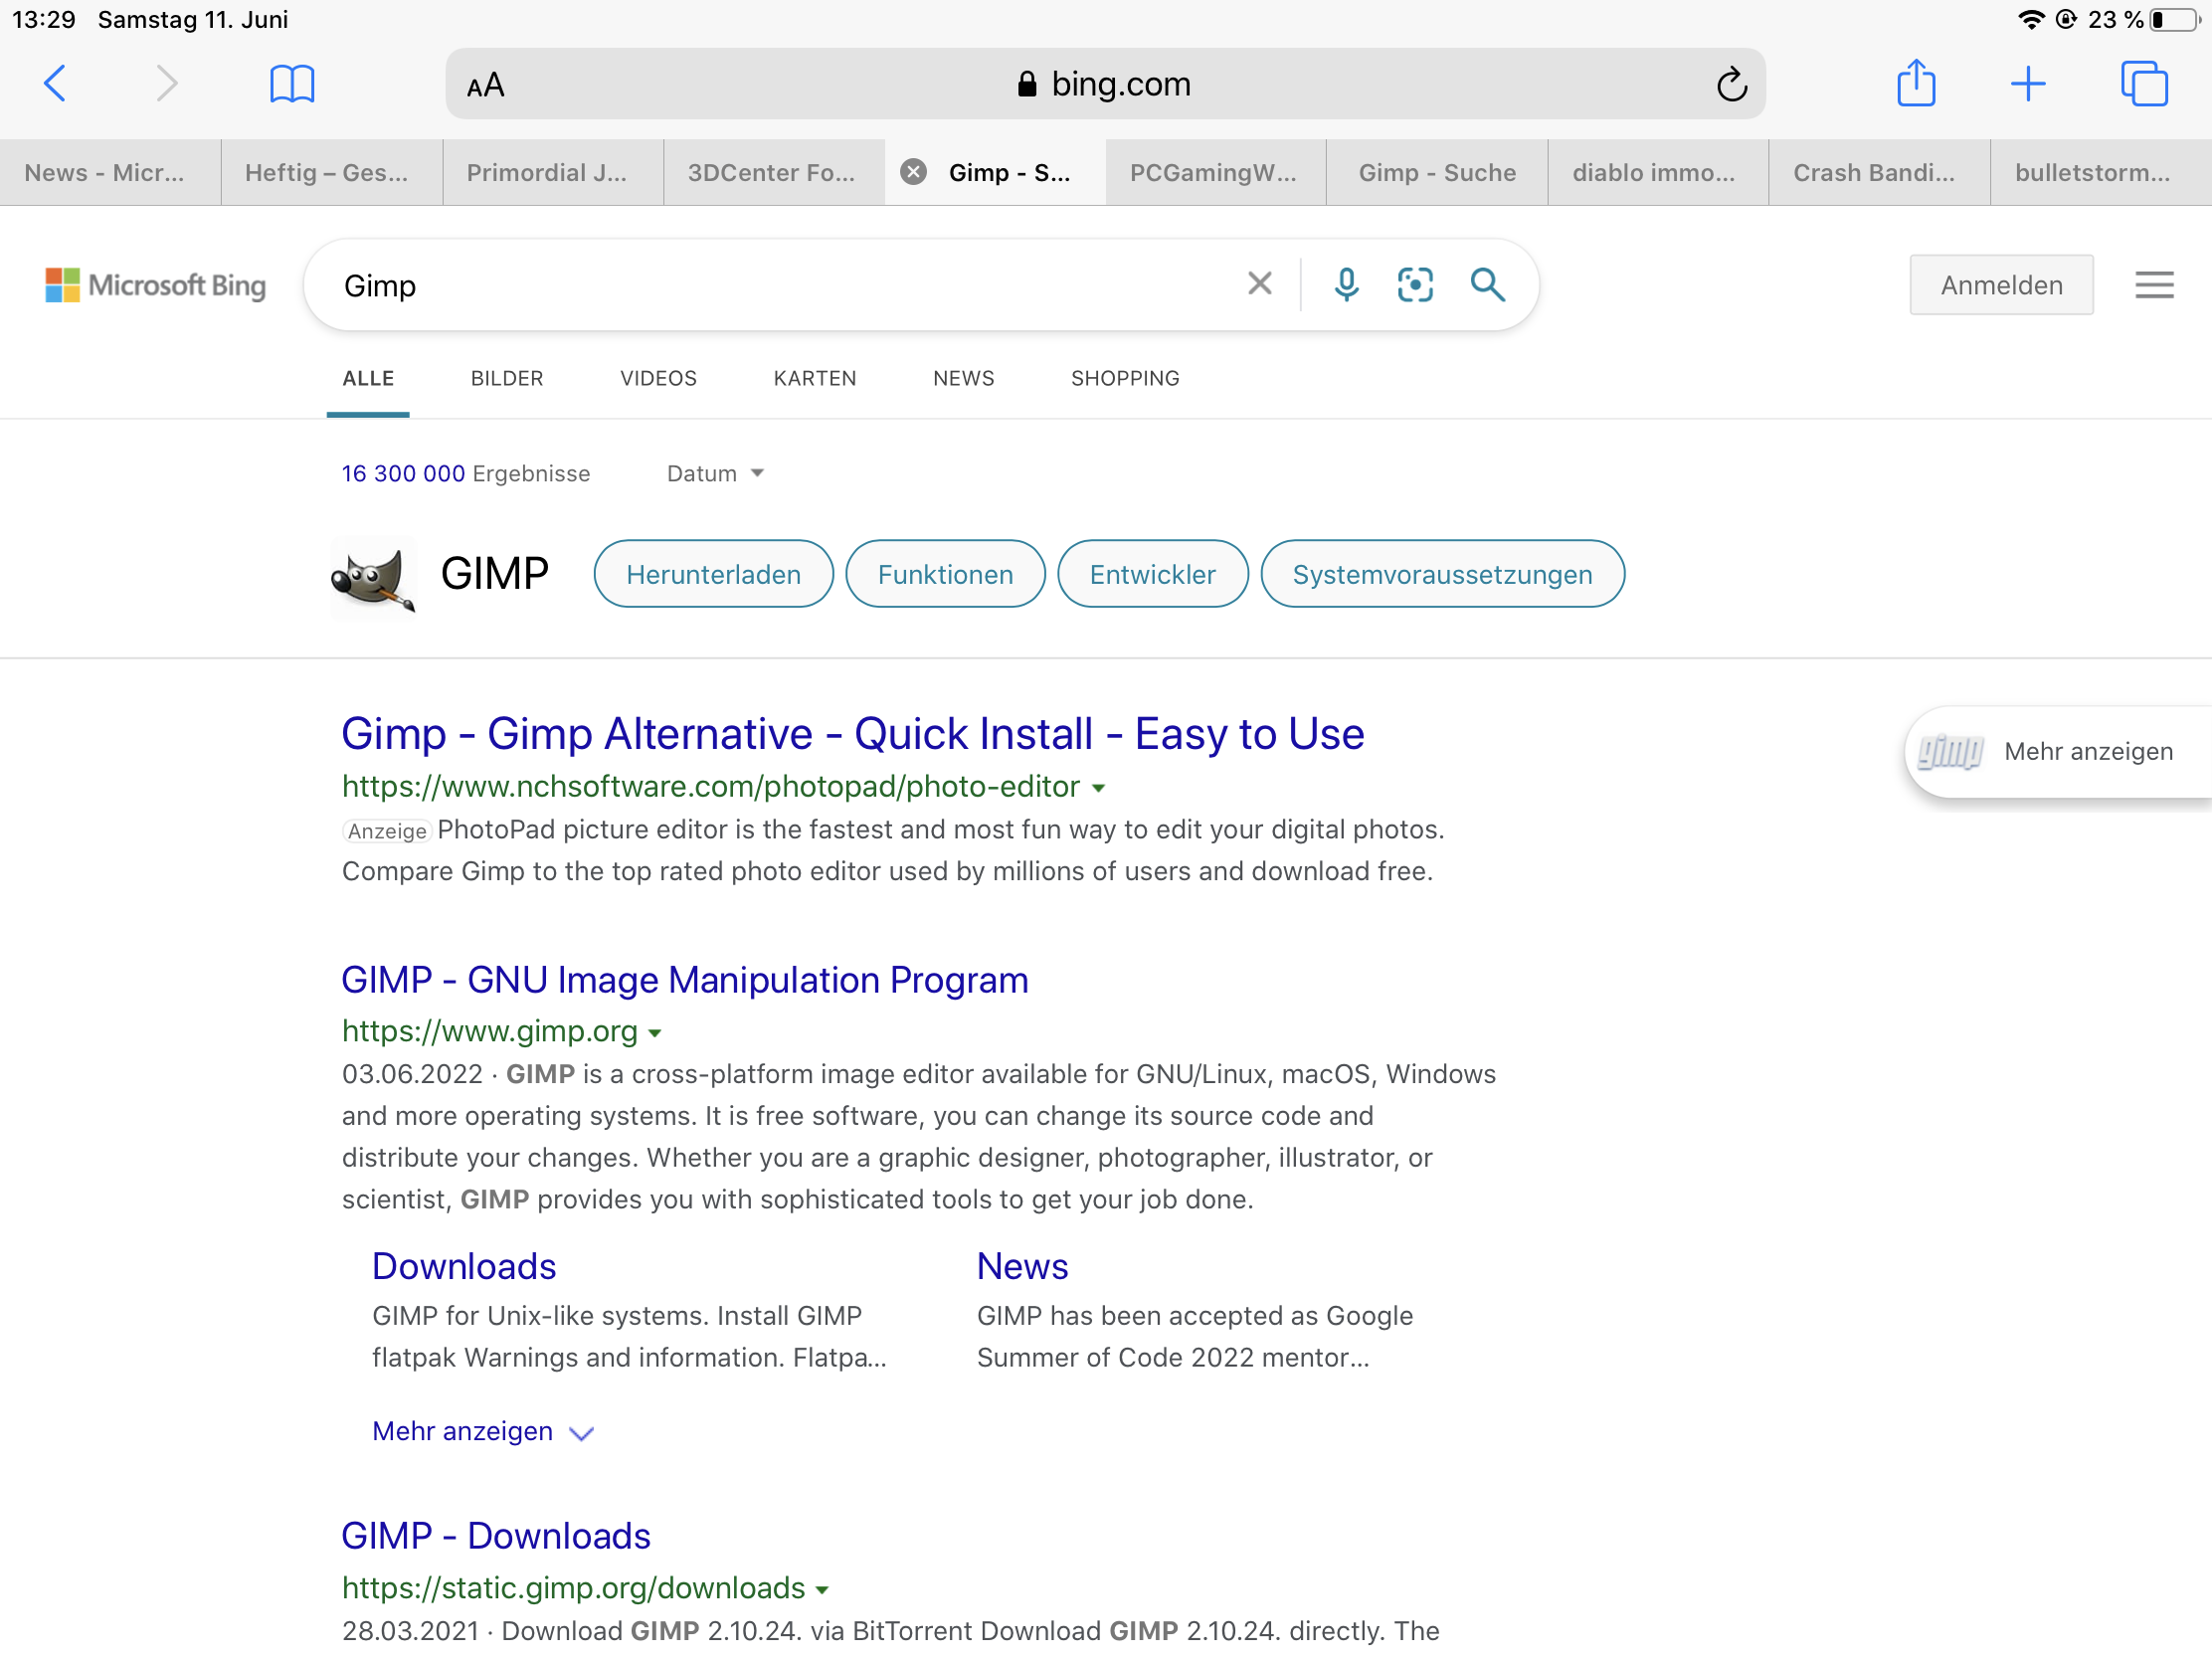Tap the Safari back arrow

click(x=55, y=83)
